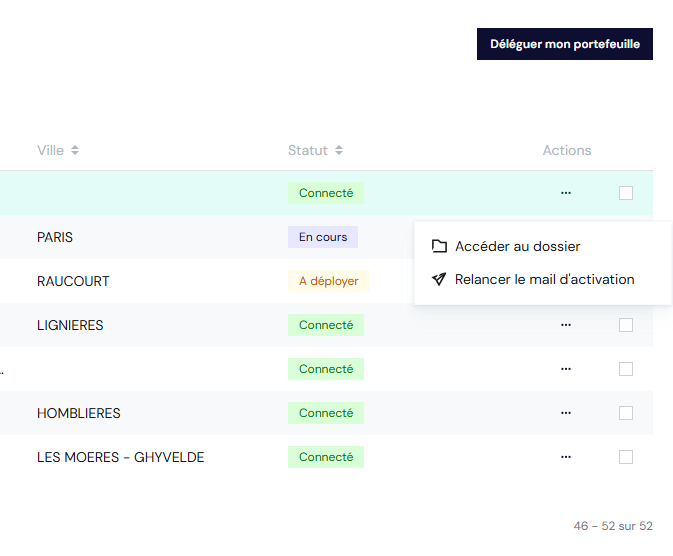Click the PARIS city cell
The height and width of the screenshot is (556, 673).
55,237
